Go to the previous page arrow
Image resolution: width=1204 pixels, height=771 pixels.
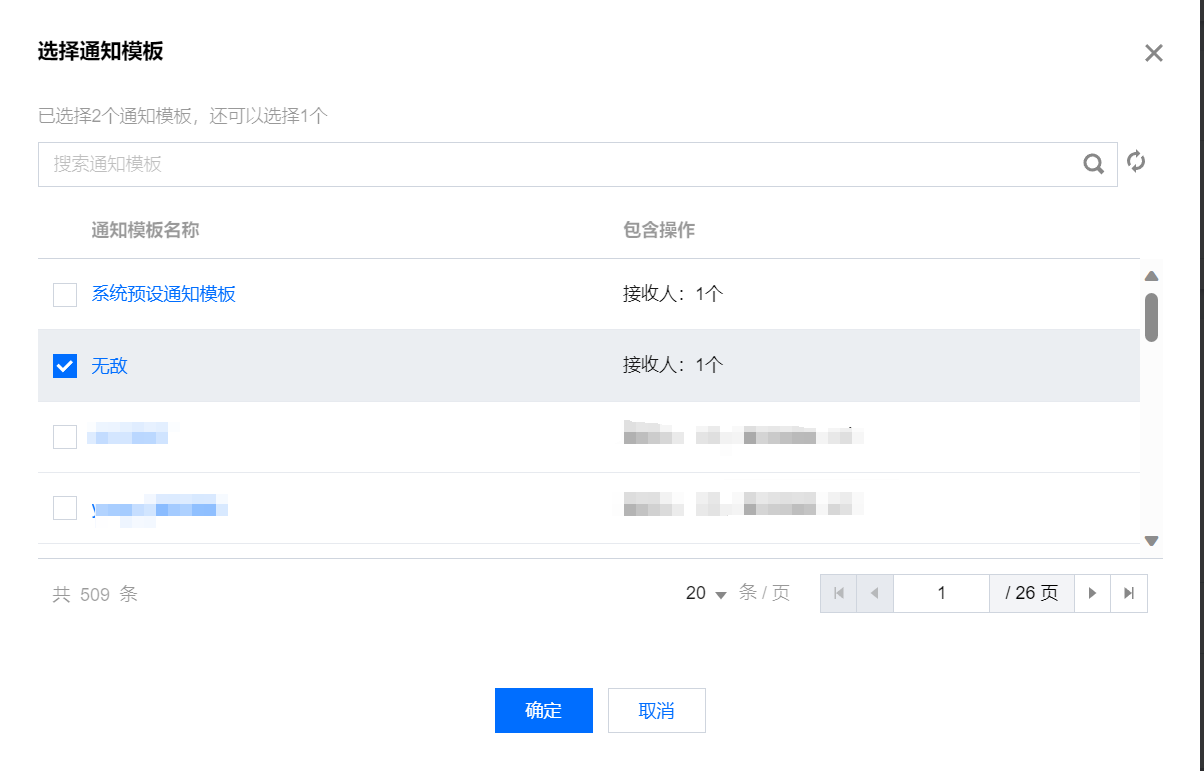coord(875,593)
